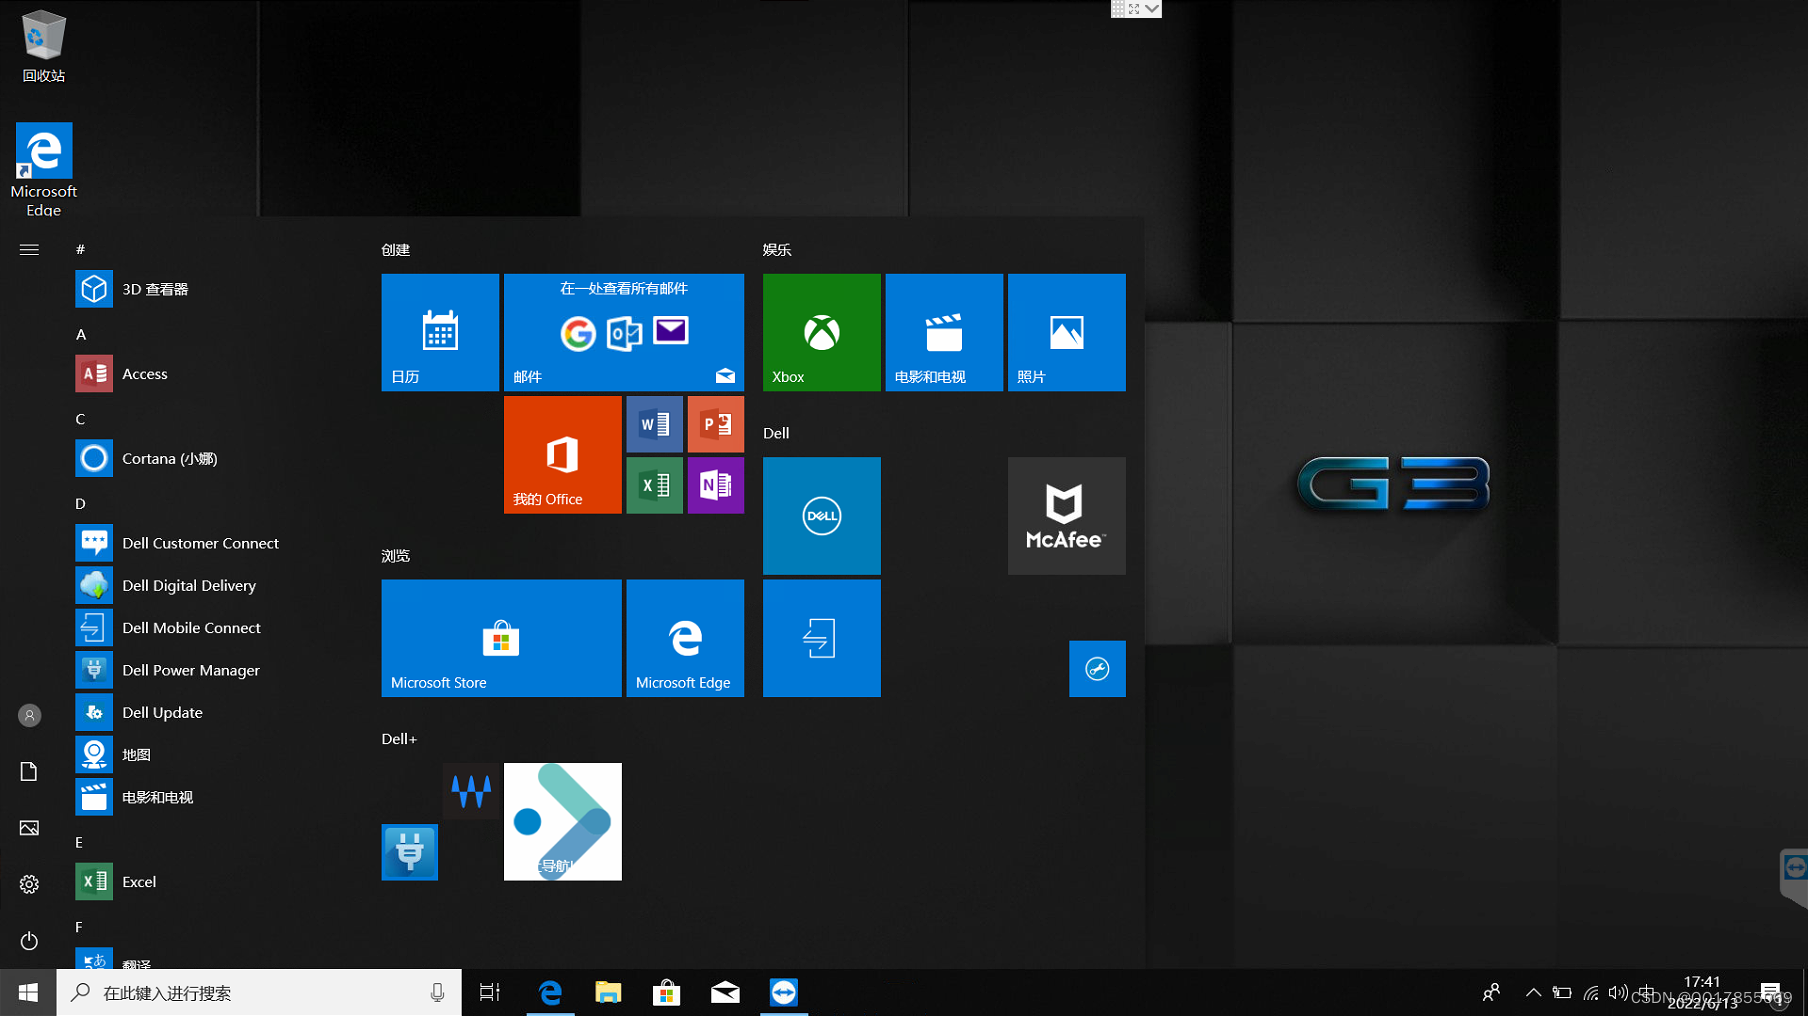Click the letter D group header
The height and width of the screenshot is (1016, 1808).
(x=81, y=503)
